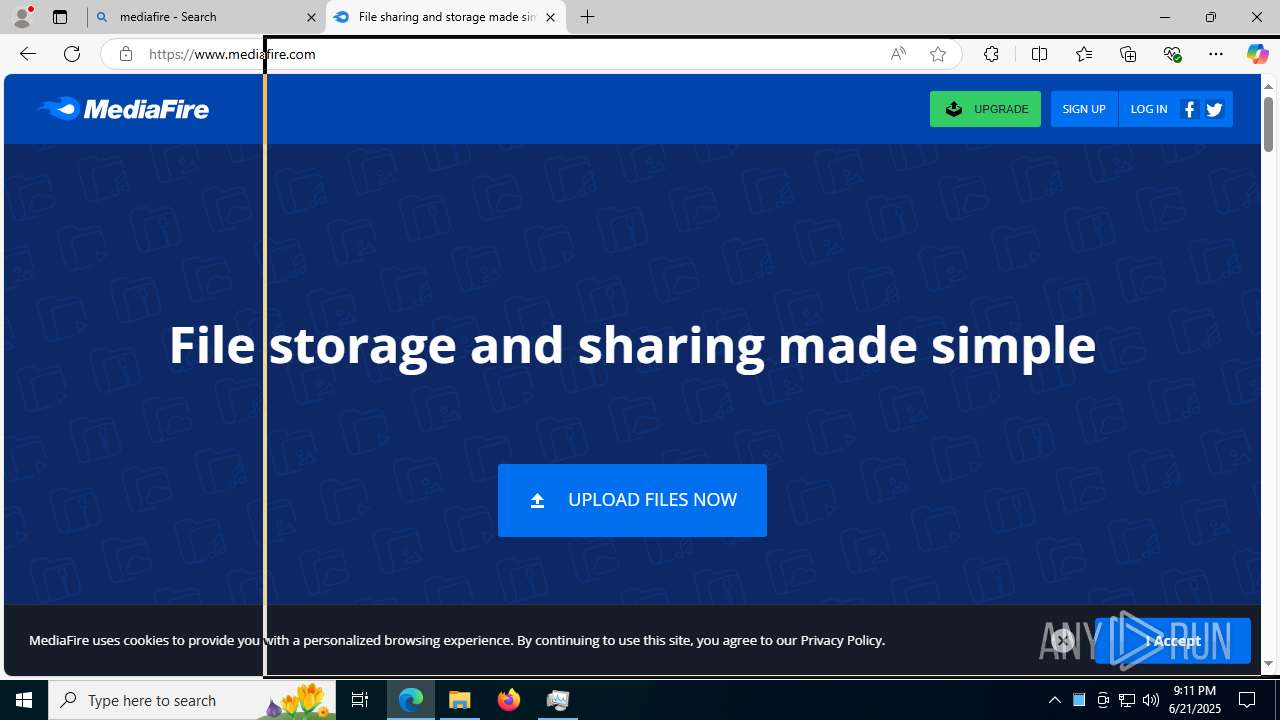This screenshot has height=720, width=1280.
Task: Open the SIGN UP page
Action: [1084, 109]
